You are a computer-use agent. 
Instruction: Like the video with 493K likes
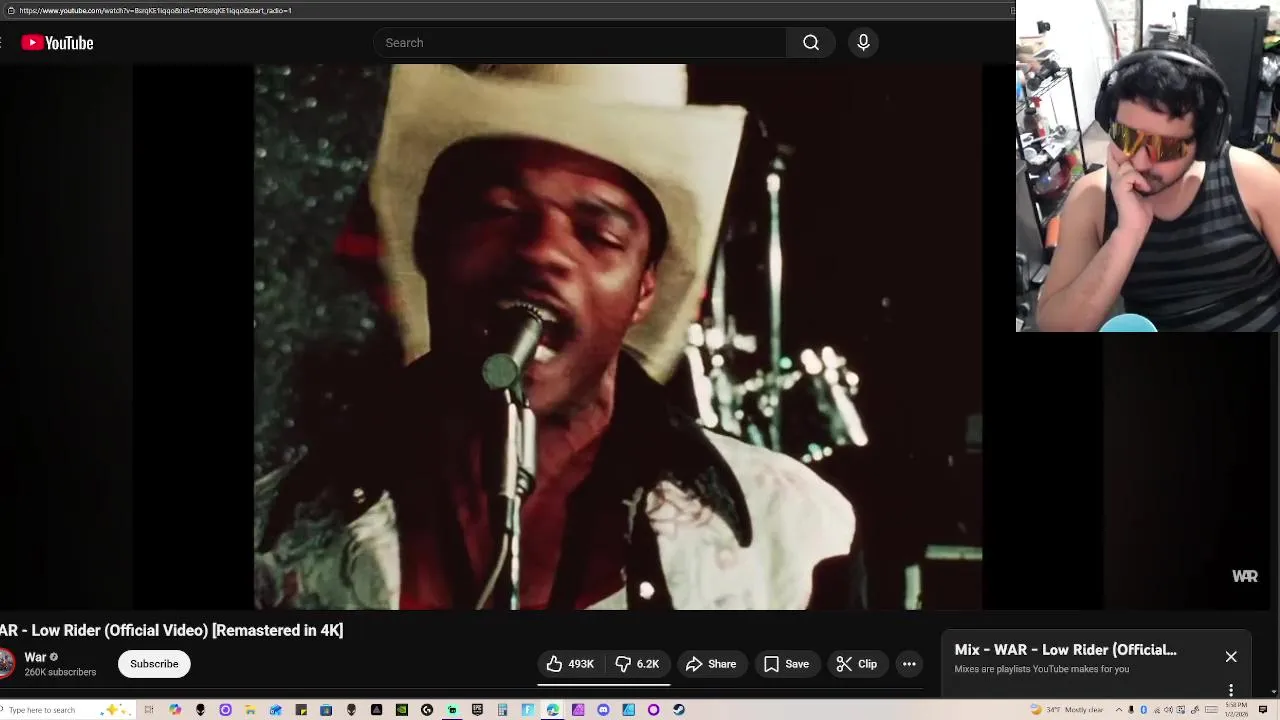click(x=570, y=664)
